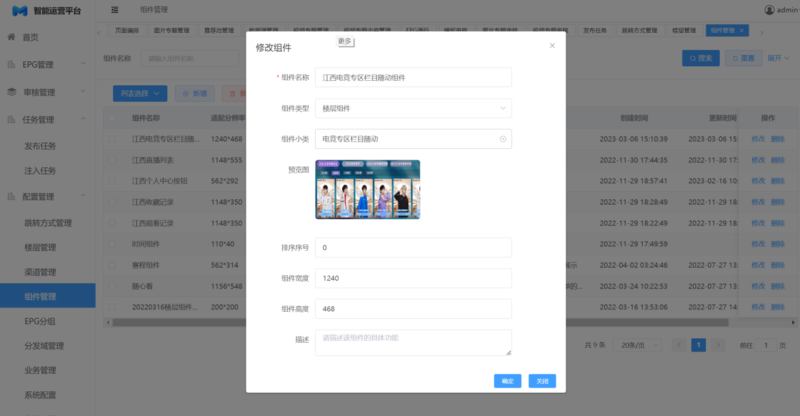Viewport: 800px width, 416px height.
Task: Check the 江西个人中心按钮 row checkbox
Action: [113, 181]
